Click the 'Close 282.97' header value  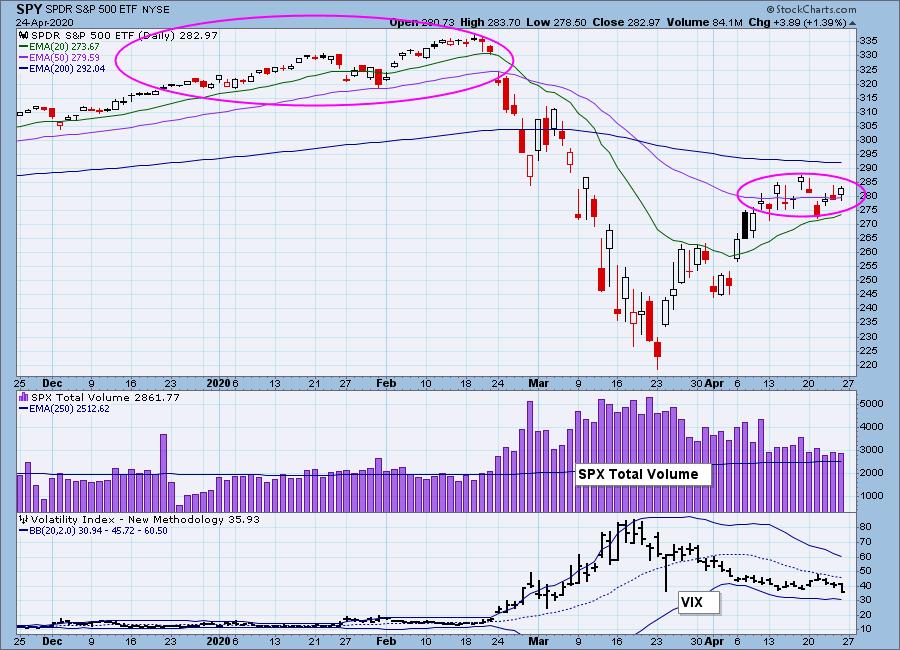pos(626,22)
